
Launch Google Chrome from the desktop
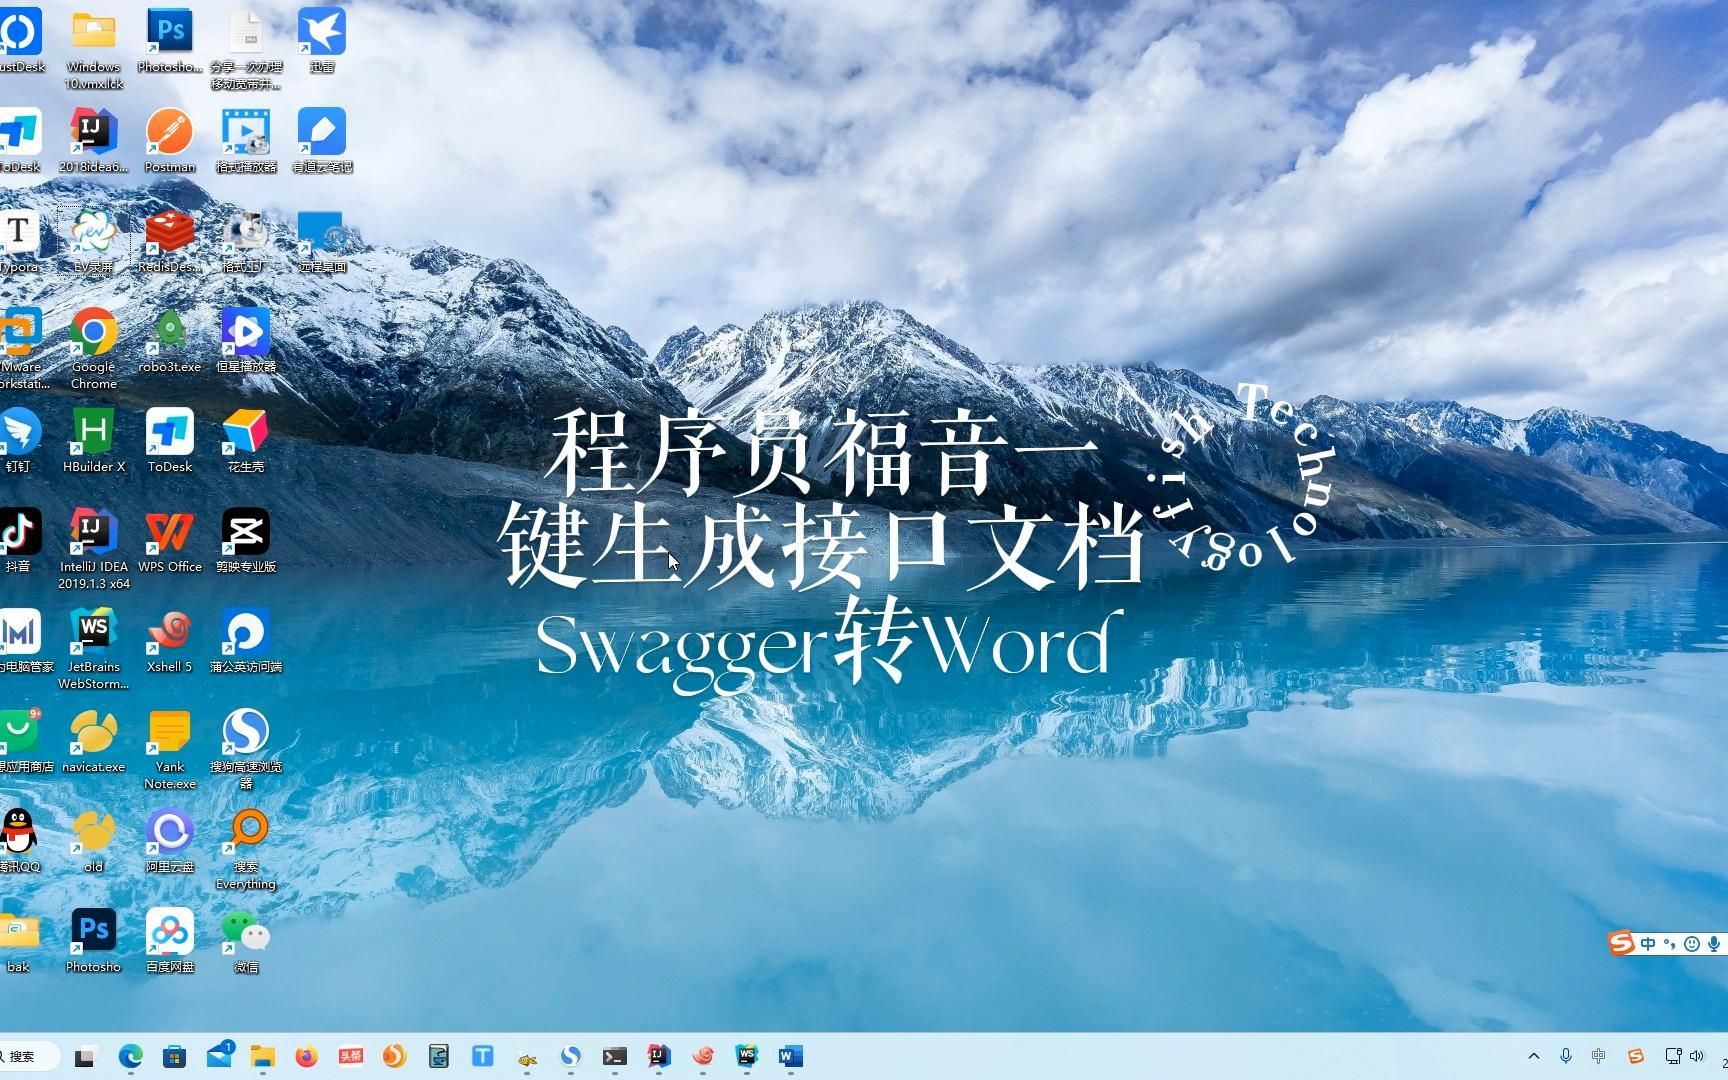93,349
